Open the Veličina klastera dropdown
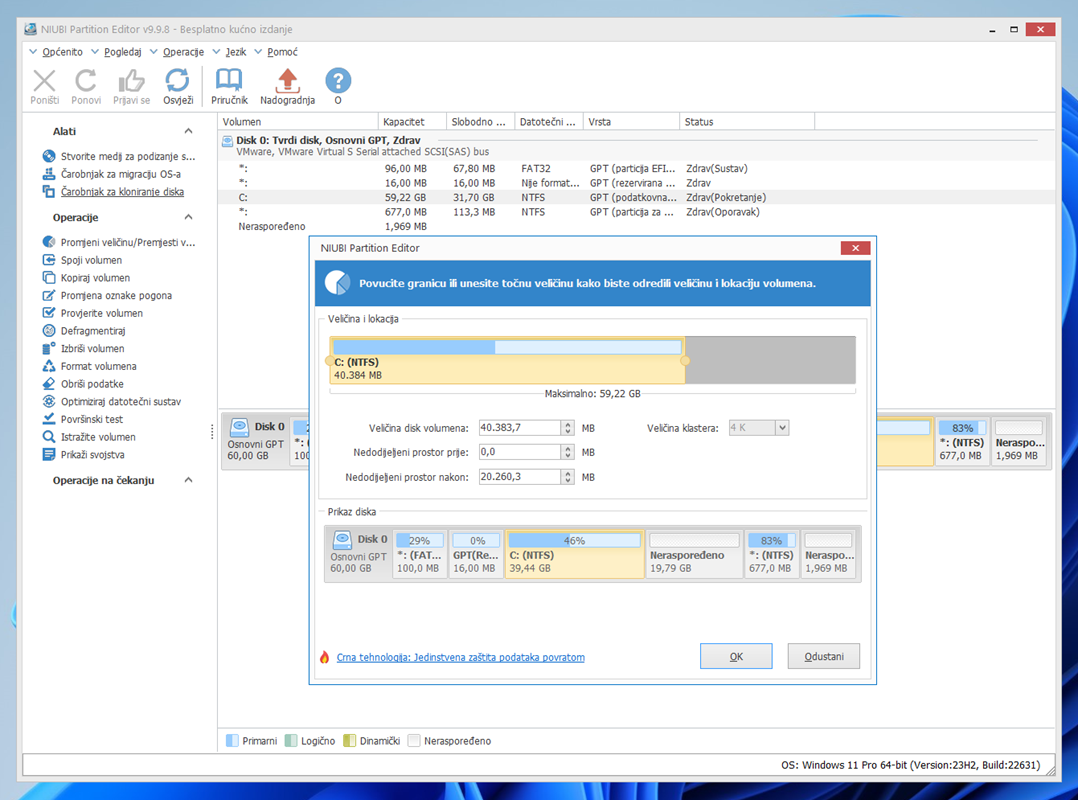This screenshot has width=1078, height=800. pos(782,428)
